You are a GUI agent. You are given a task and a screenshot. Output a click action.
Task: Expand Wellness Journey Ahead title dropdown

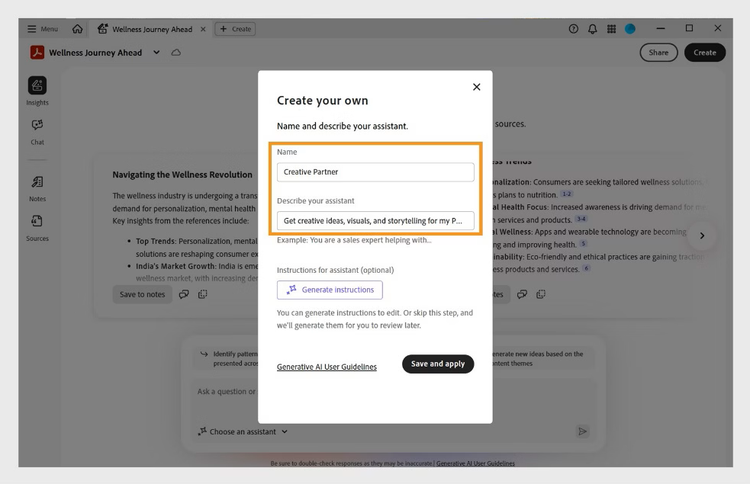pyautogui.click(x=156, y=52)
